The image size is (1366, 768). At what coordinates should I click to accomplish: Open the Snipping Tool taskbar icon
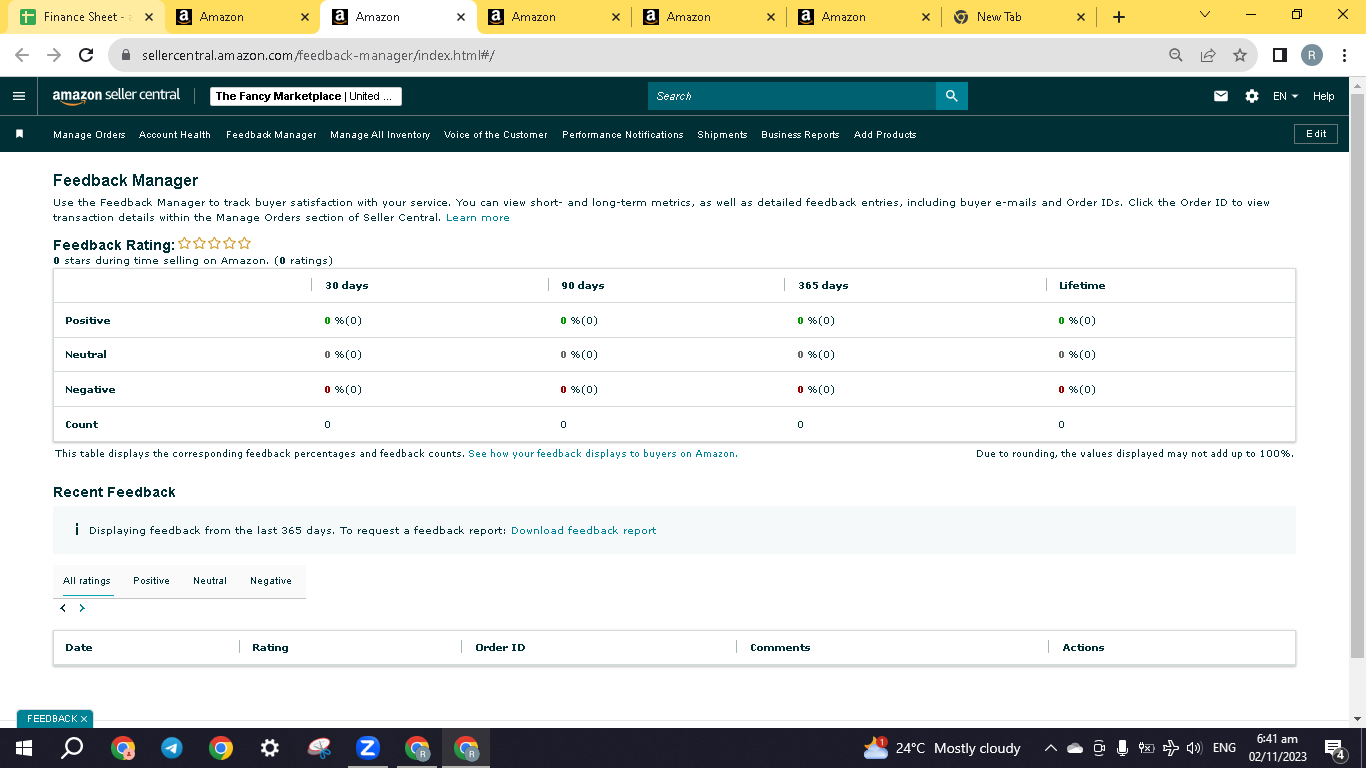click(x=319, y=748)
